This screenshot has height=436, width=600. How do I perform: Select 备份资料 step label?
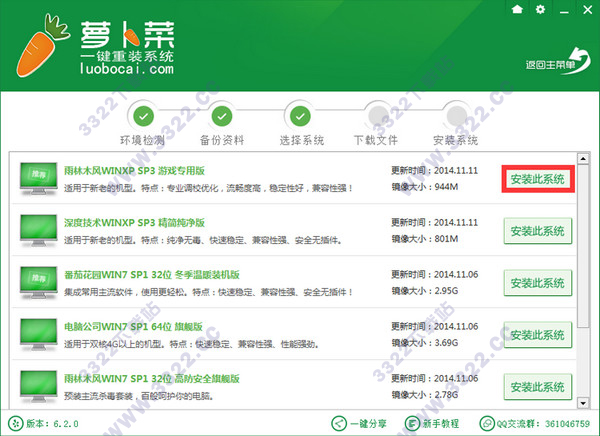(x=222, y=140)
